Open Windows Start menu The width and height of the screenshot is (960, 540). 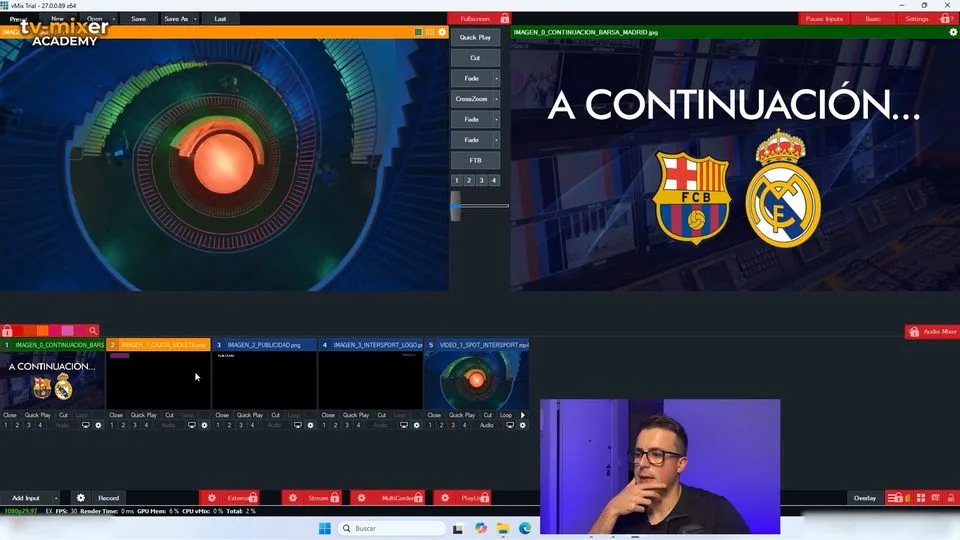pos(324,528)
